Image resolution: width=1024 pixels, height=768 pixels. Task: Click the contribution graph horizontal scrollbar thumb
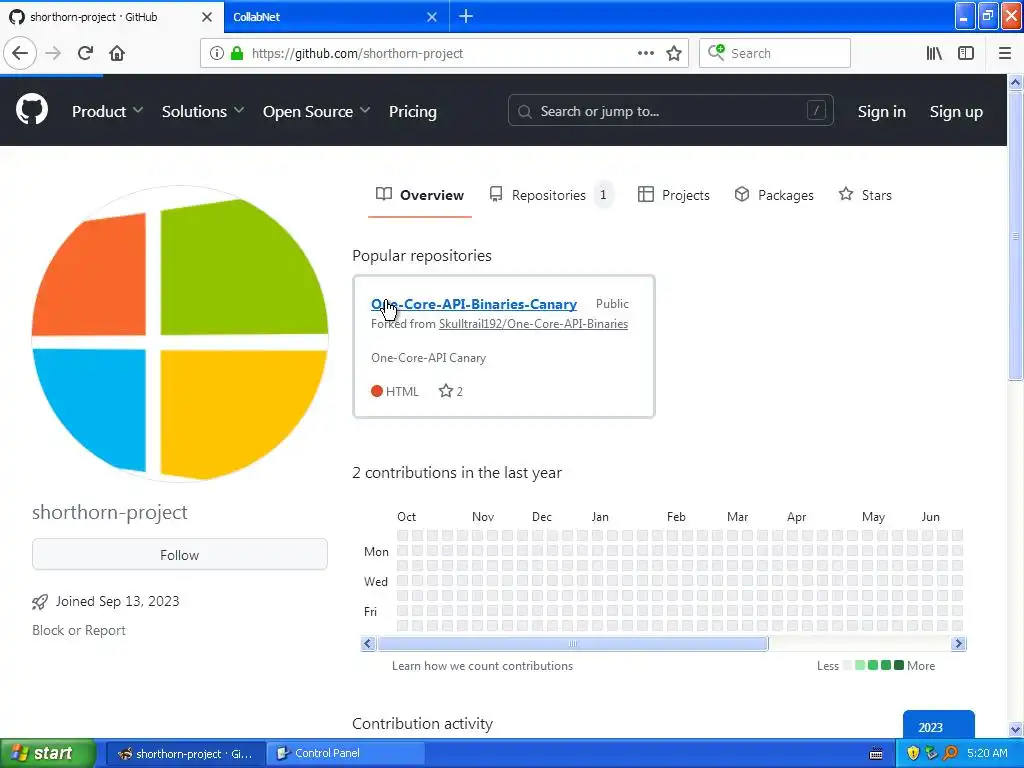click(573, 644)
